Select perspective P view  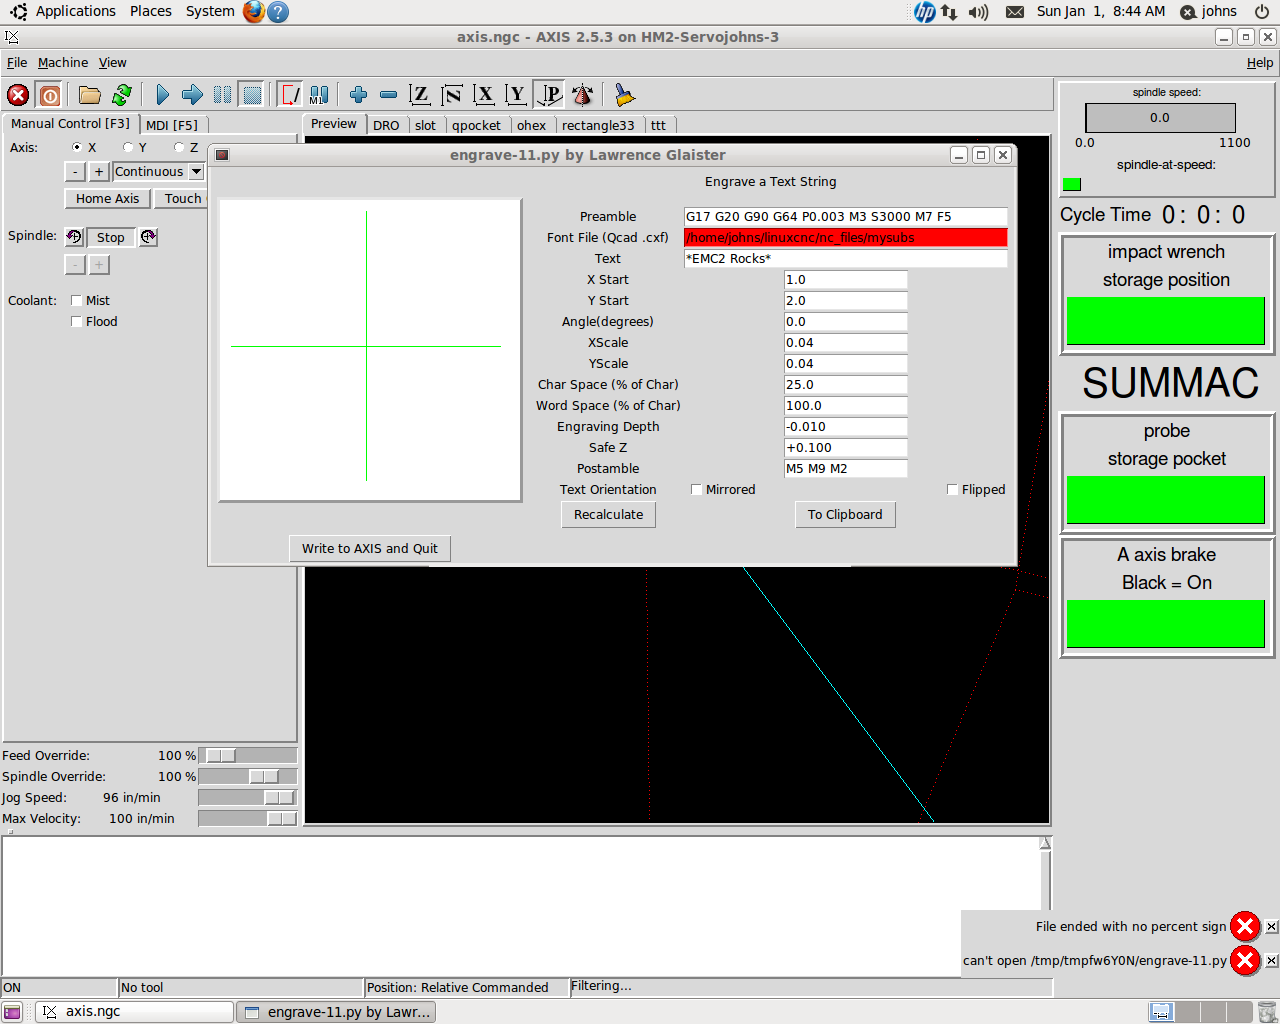pos(549,95)
